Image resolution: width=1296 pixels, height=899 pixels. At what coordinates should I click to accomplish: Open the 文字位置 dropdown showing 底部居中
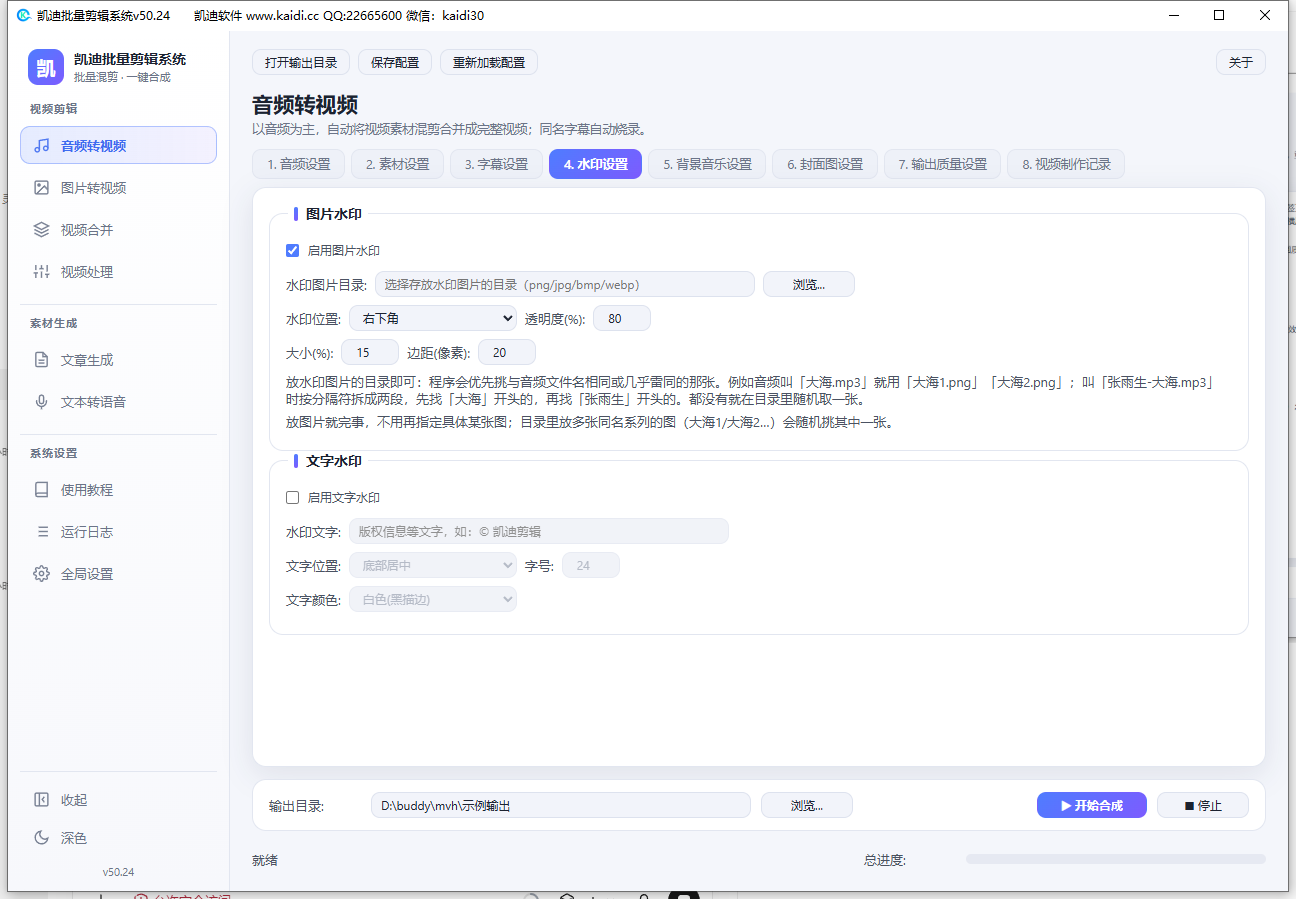(433, 565)
